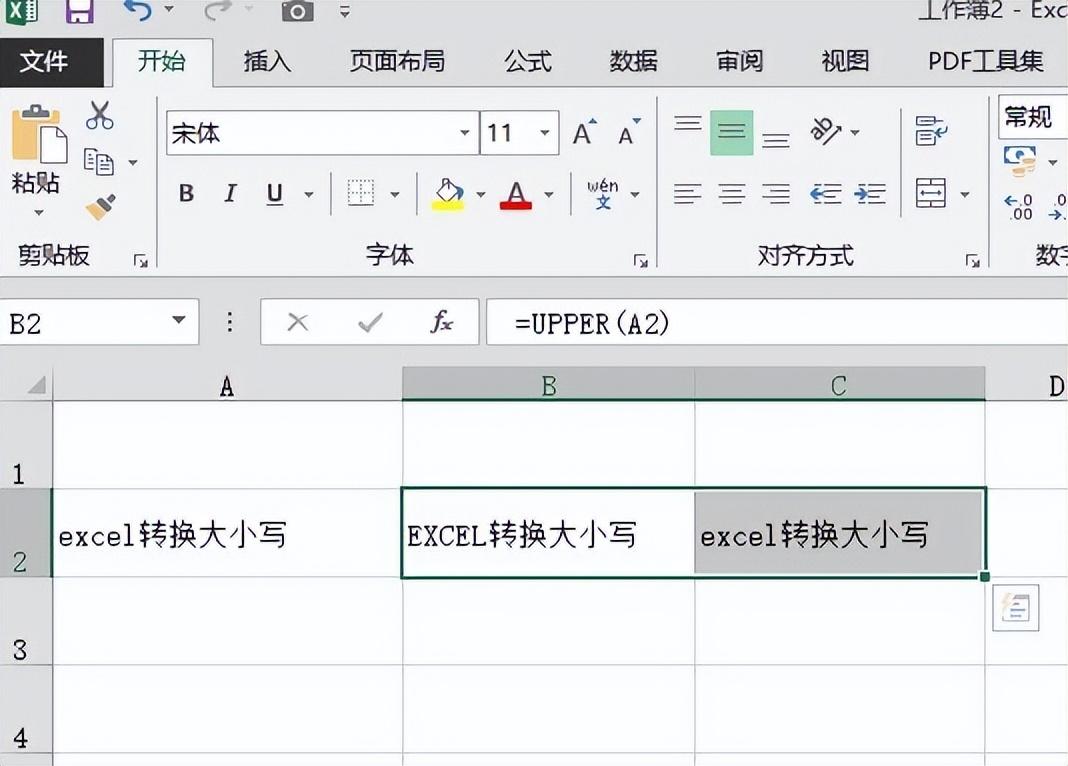Click the Redo arrow icon
This screenshot has width=1068, height=766.
[x=218, y=10]
